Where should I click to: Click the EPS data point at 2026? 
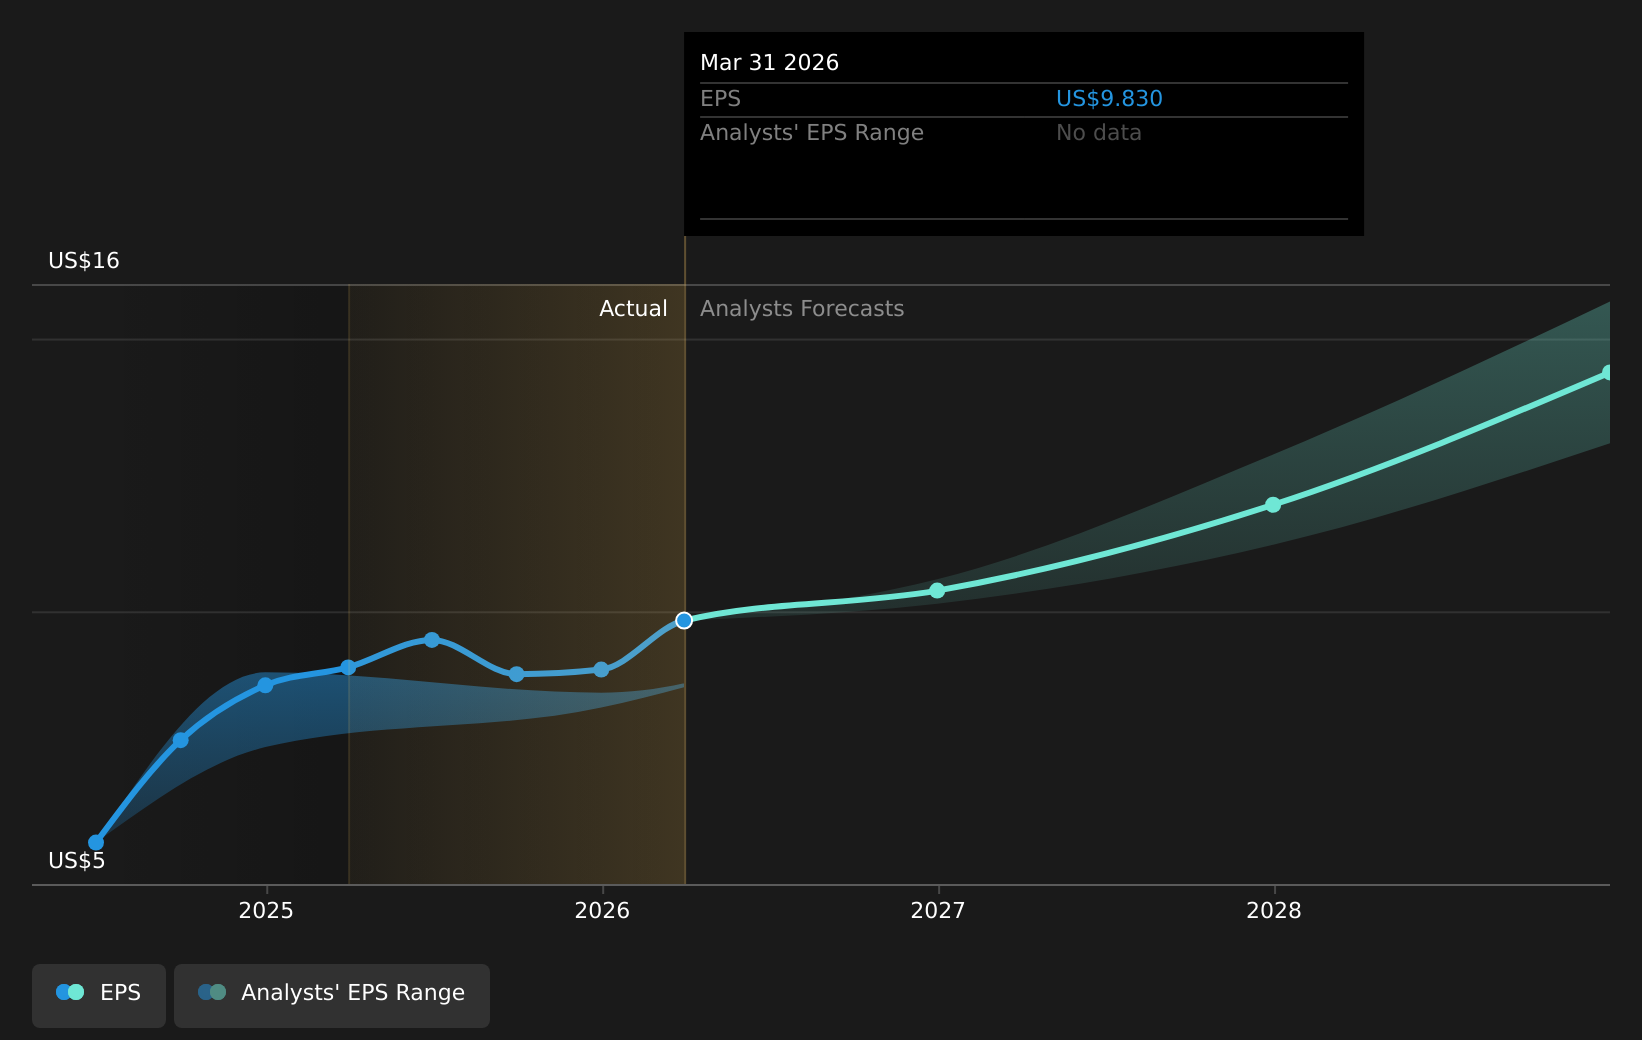click(x=601, y=669)
